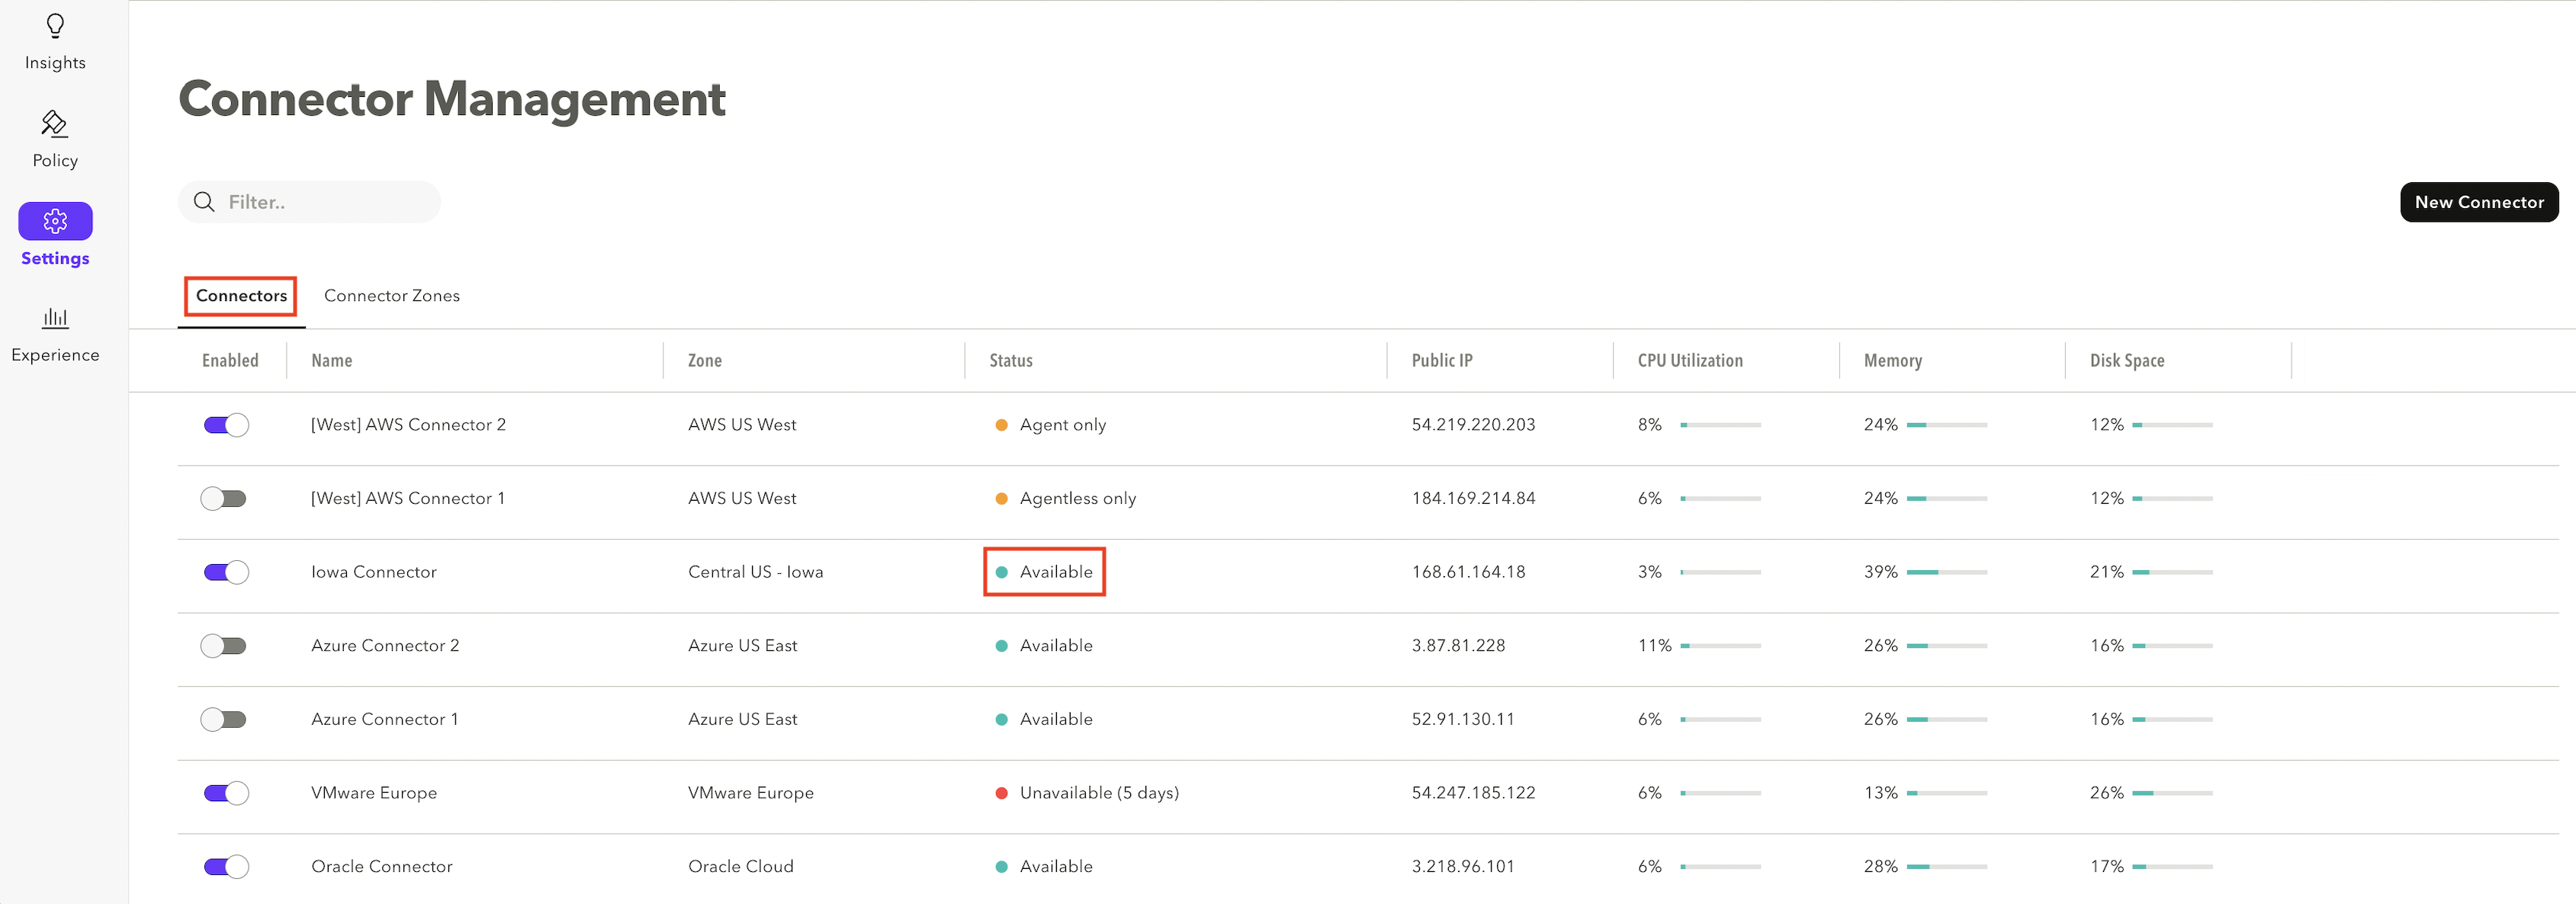Sort by the Name column header
Viewport: 2576px width, 904px height.
click(x=331, y=361)
